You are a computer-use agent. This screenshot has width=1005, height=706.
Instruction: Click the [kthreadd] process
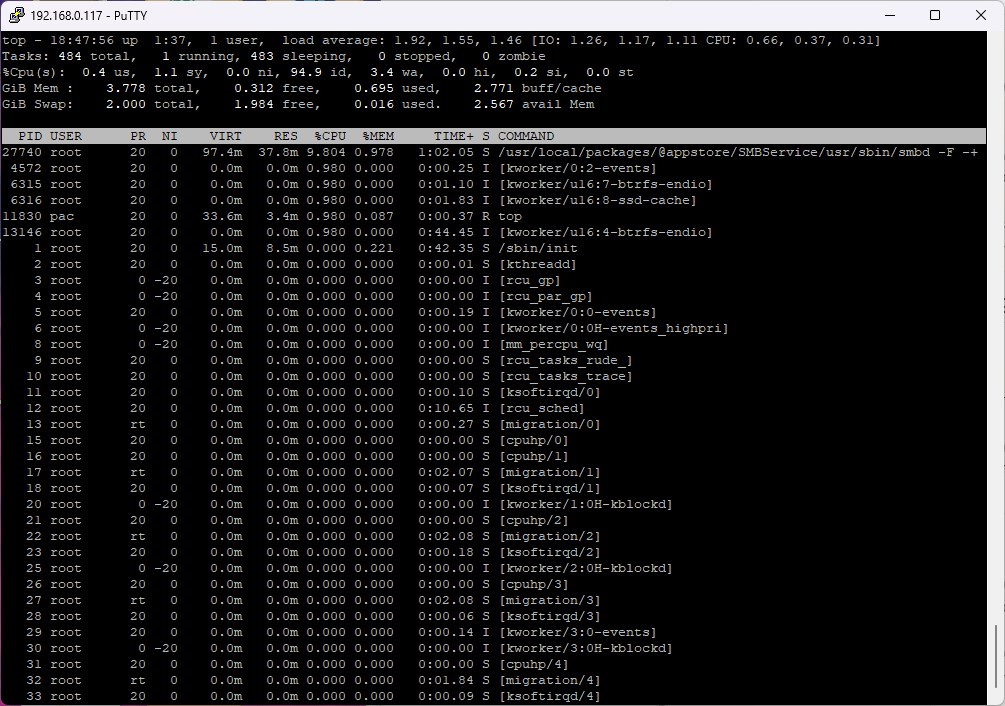point(538,264)
